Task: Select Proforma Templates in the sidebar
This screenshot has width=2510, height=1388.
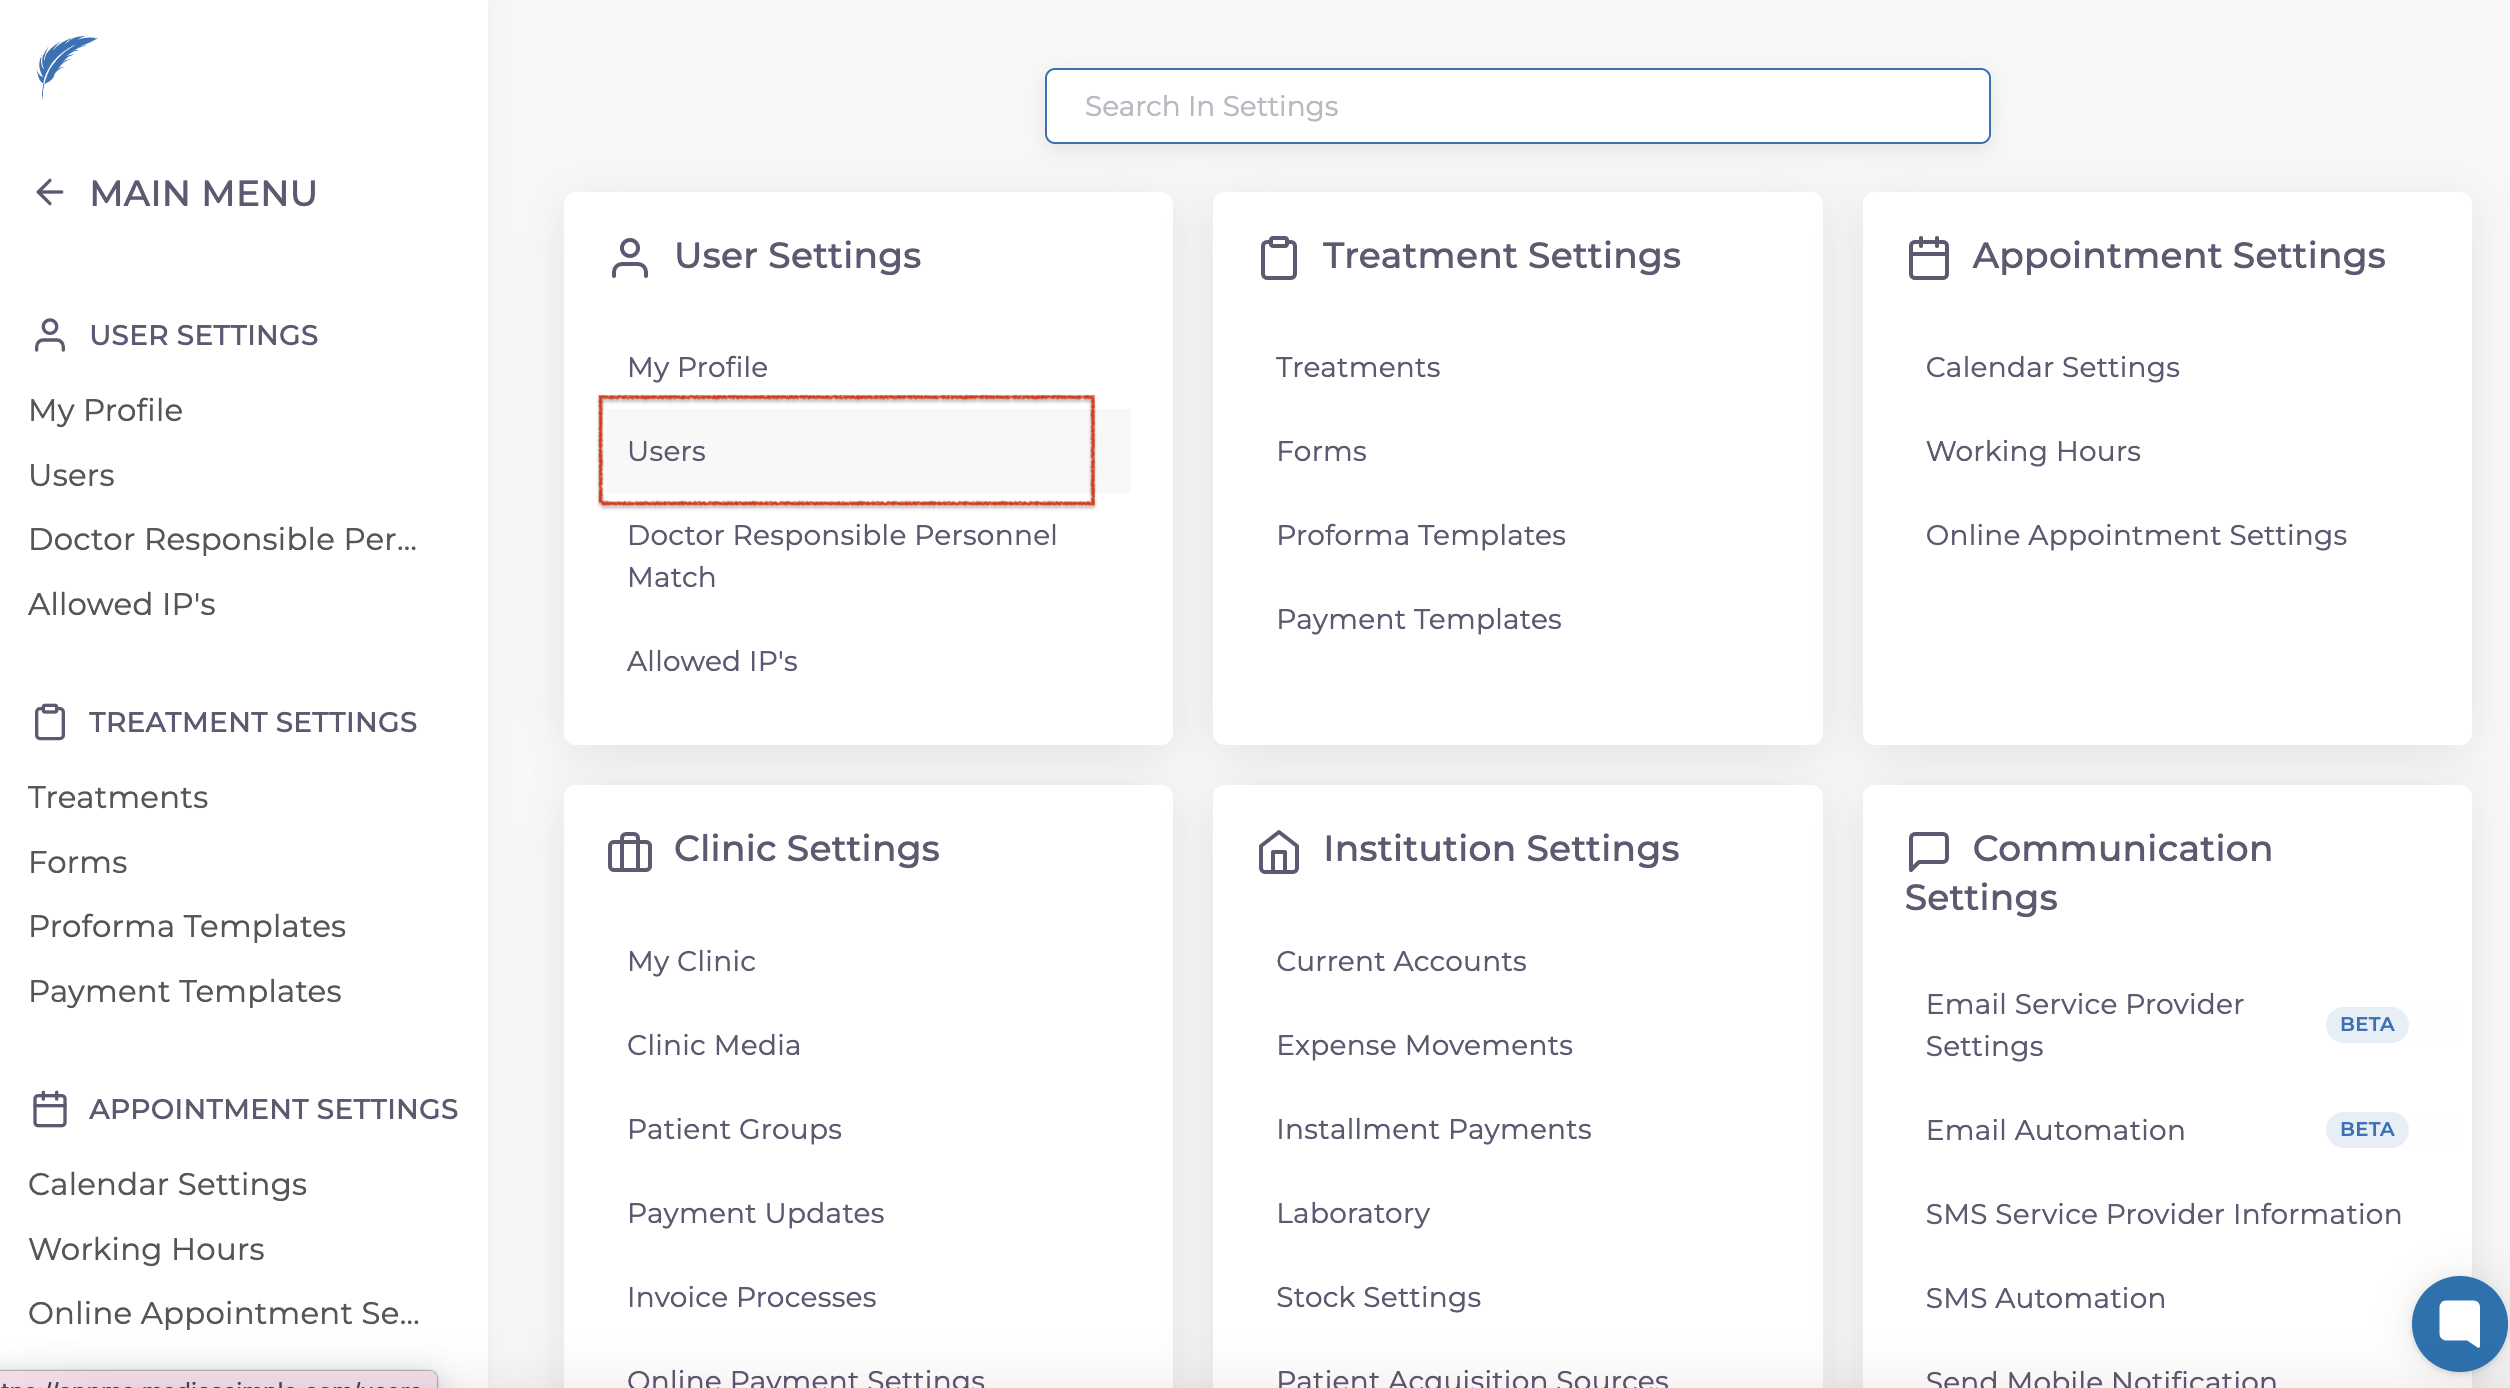Action: (x=187, y=926)
